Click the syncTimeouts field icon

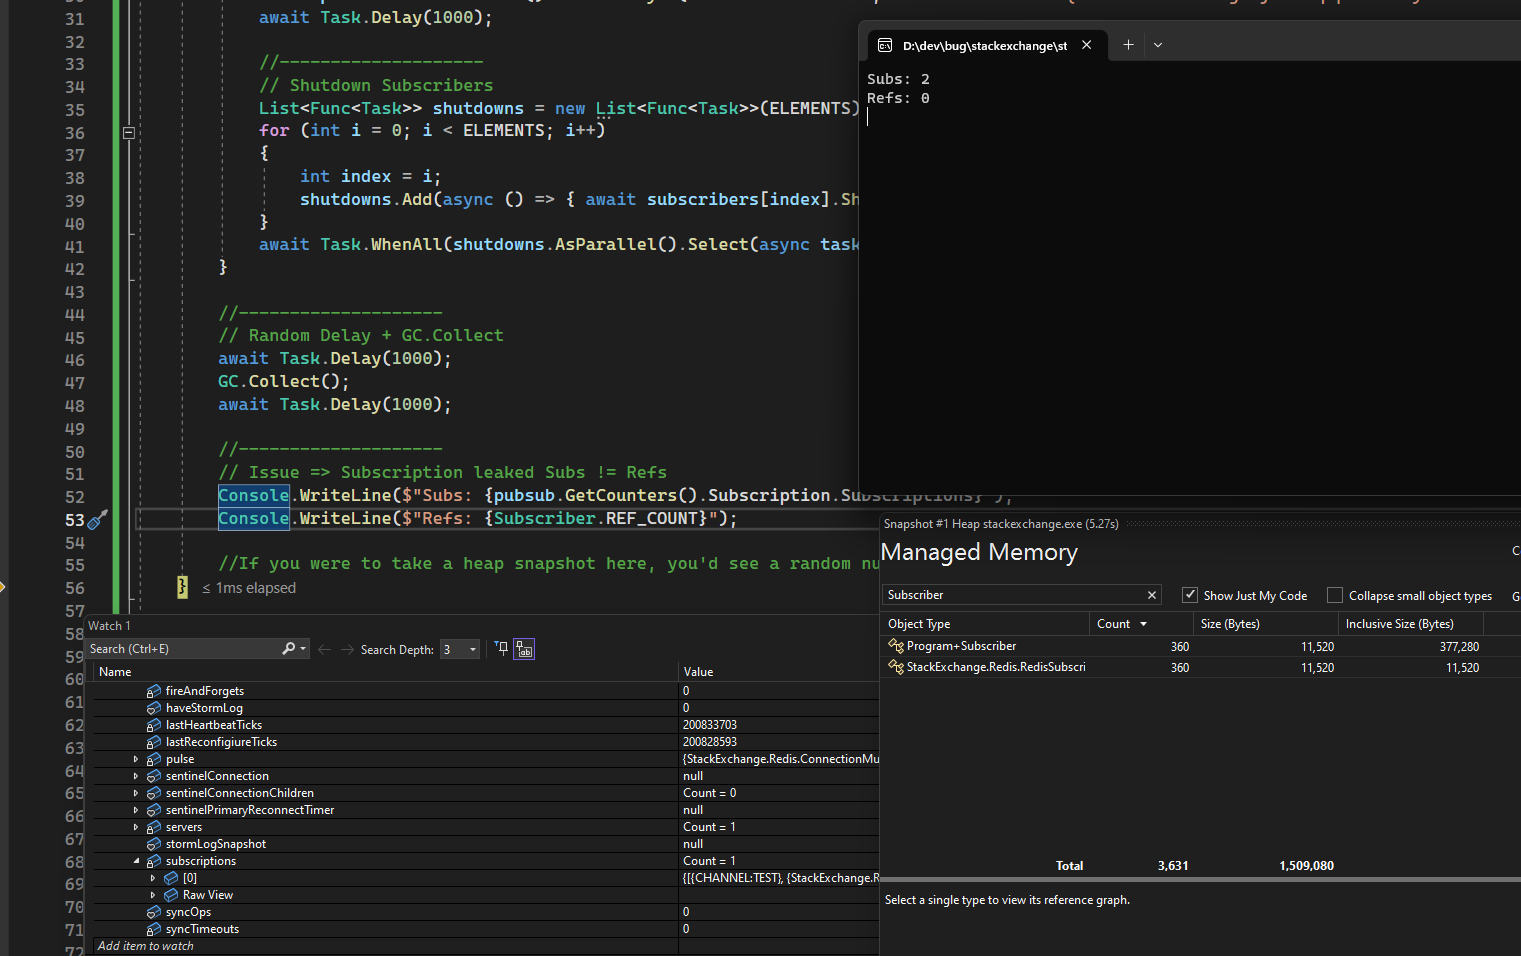(x=154, y=929)
